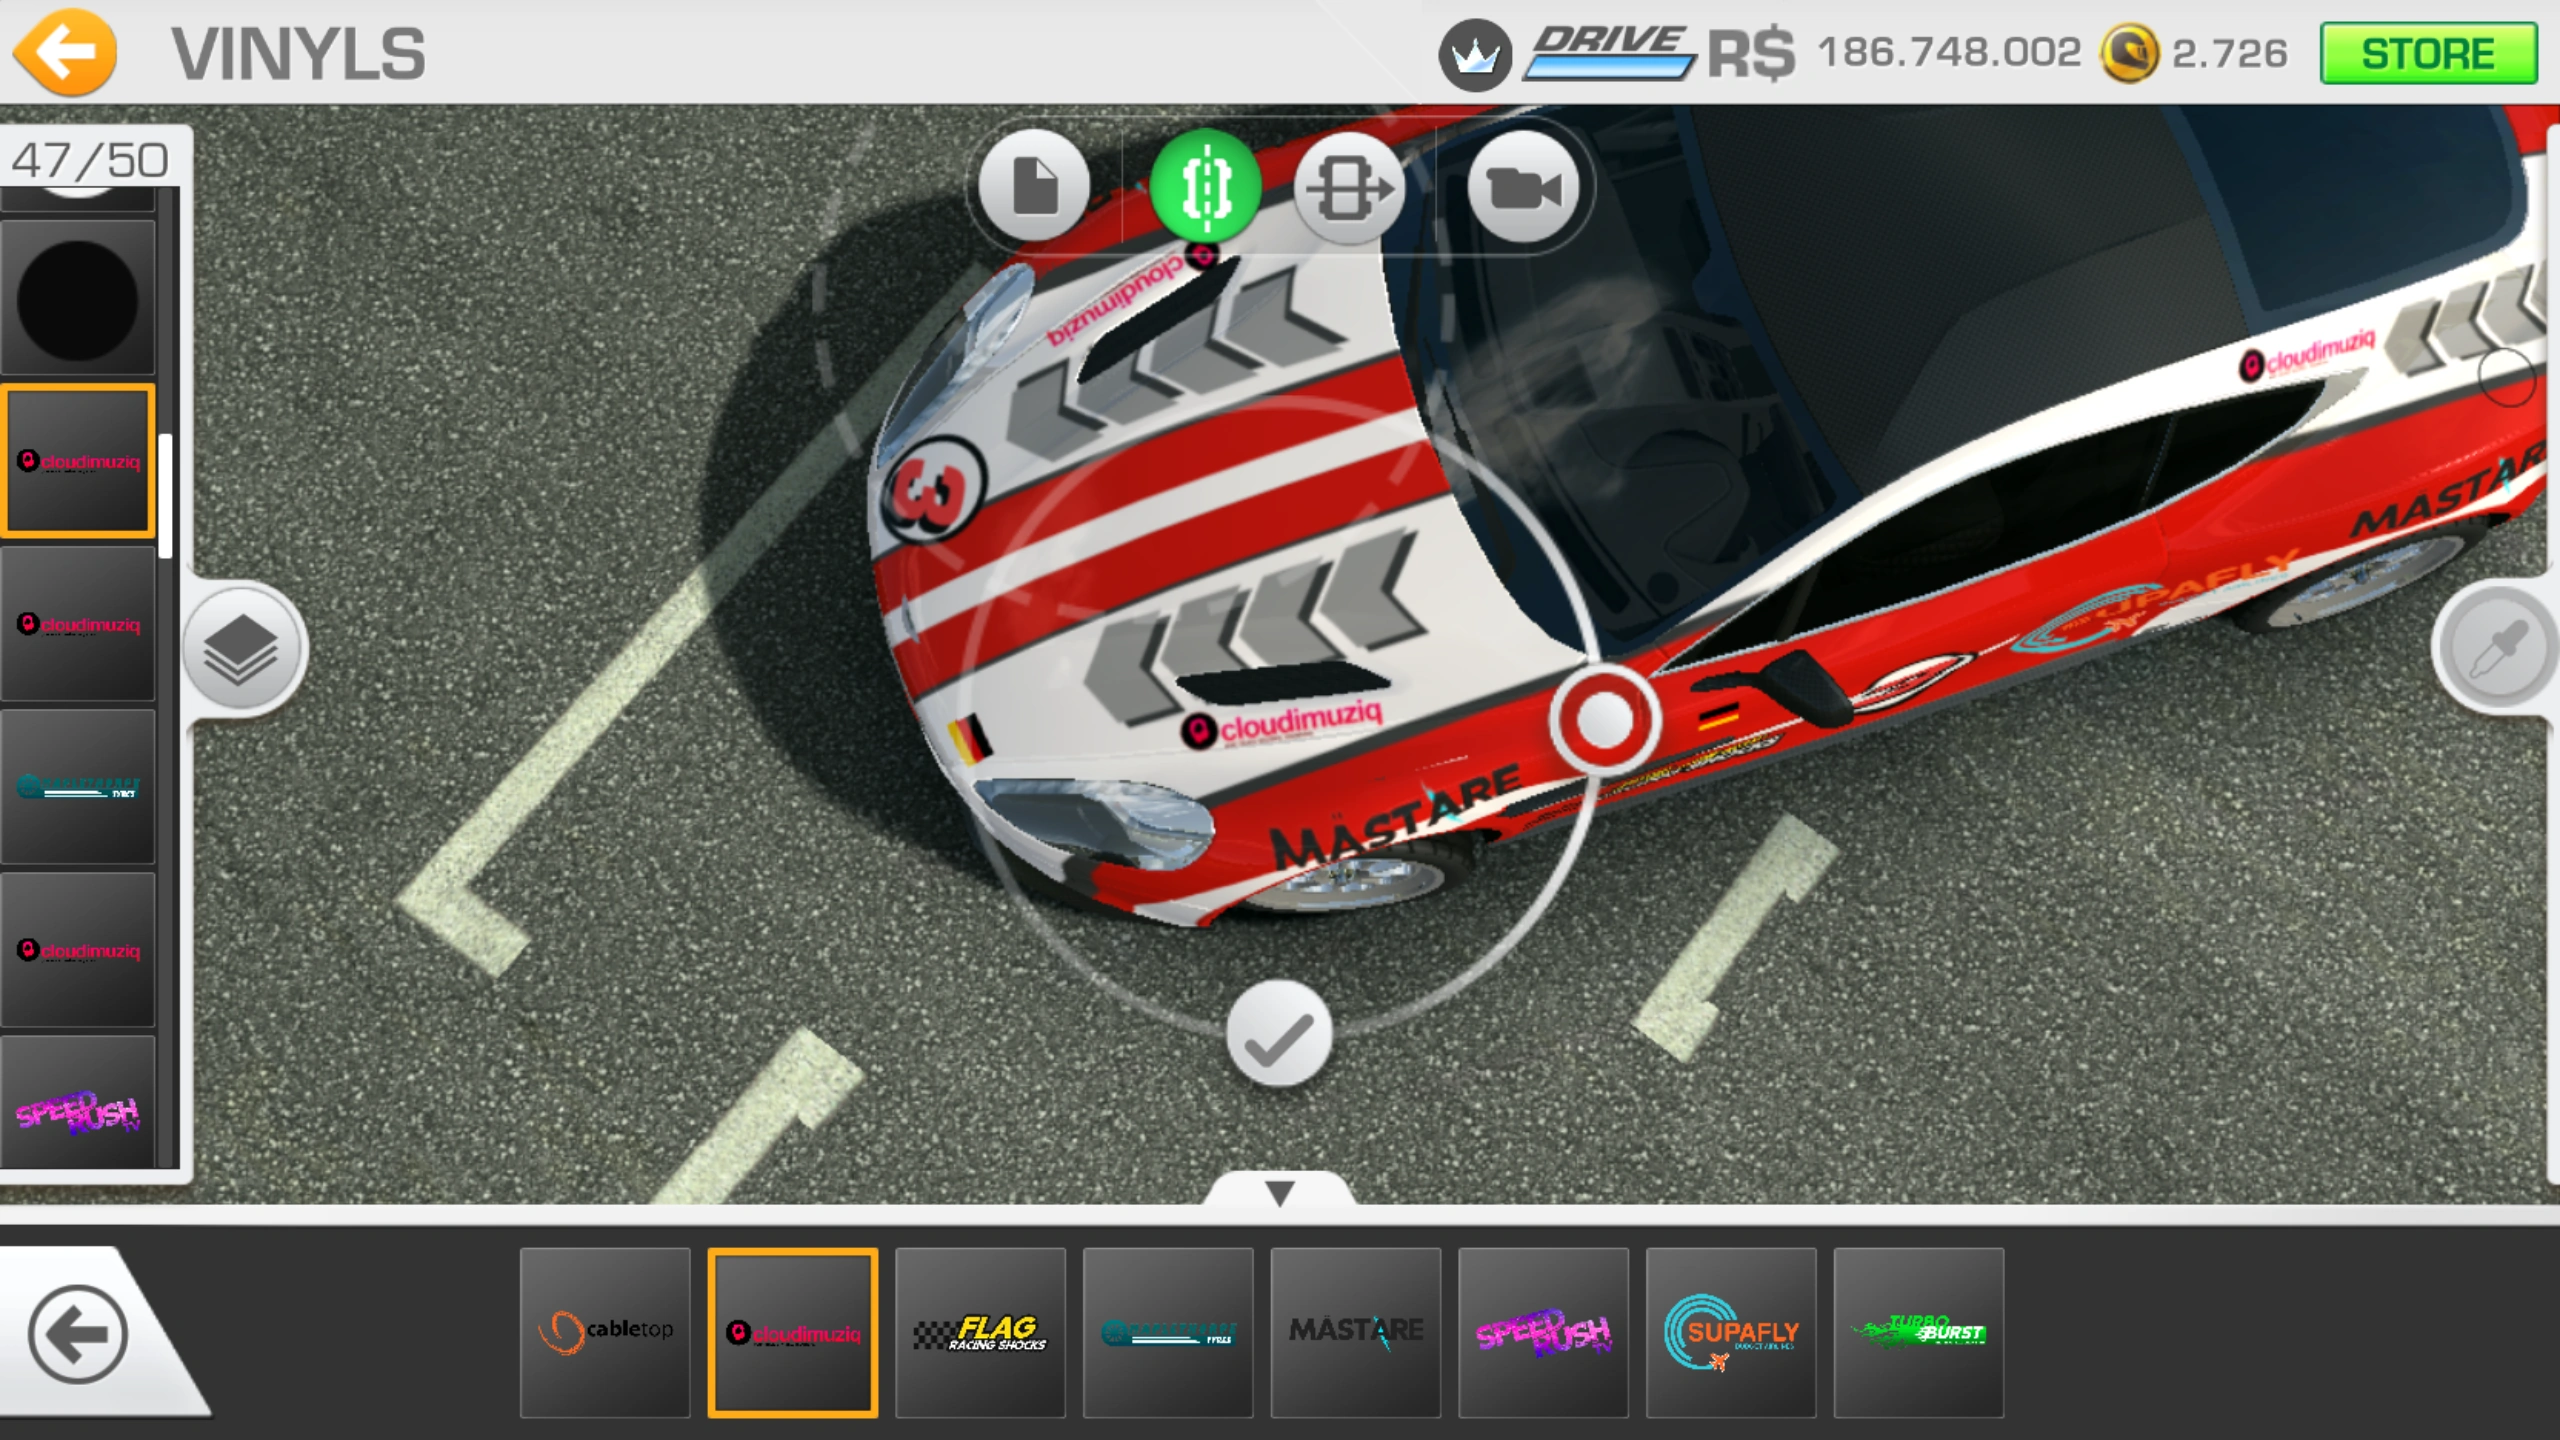Click the crown VIP icon
2560x1440 pixels.
tap(1475, 56)
